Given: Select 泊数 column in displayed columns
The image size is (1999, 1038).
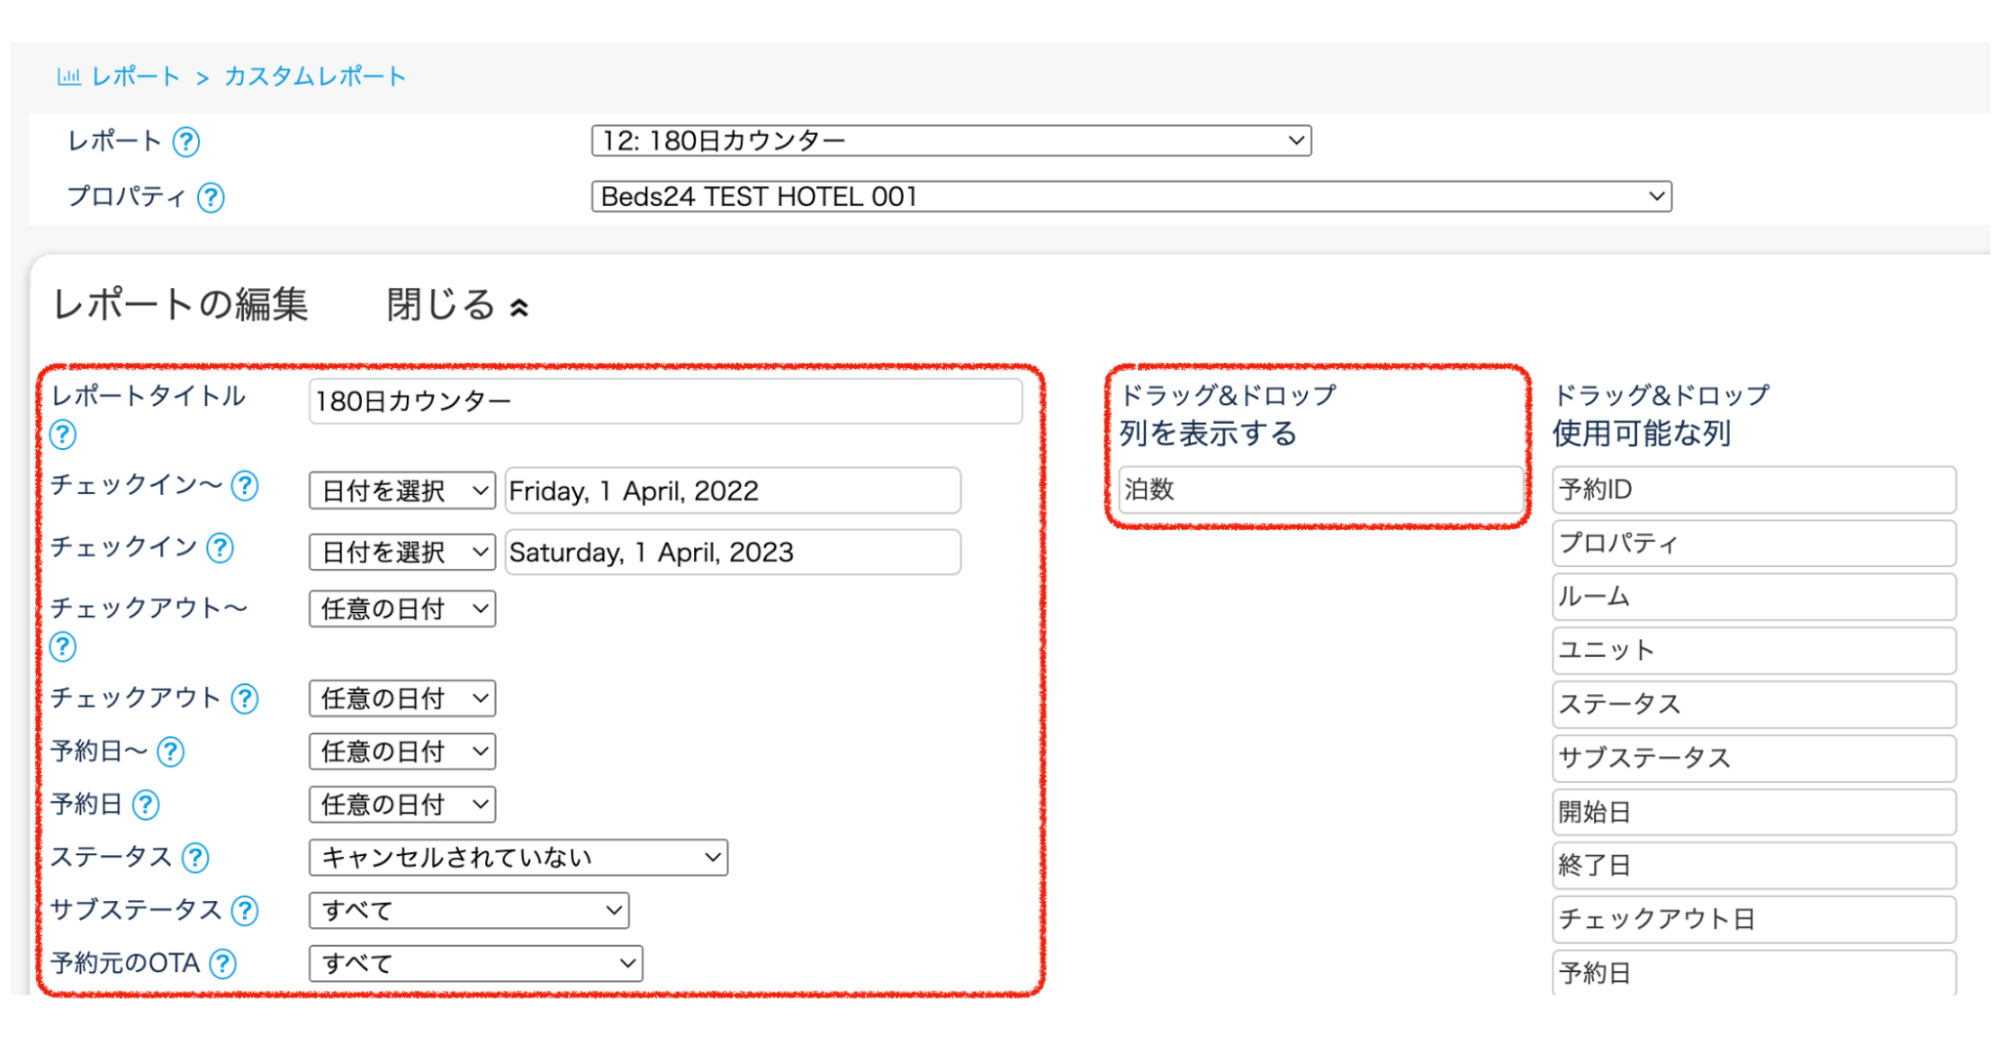Looking at the screenshot, I should tap(1320, 490).
